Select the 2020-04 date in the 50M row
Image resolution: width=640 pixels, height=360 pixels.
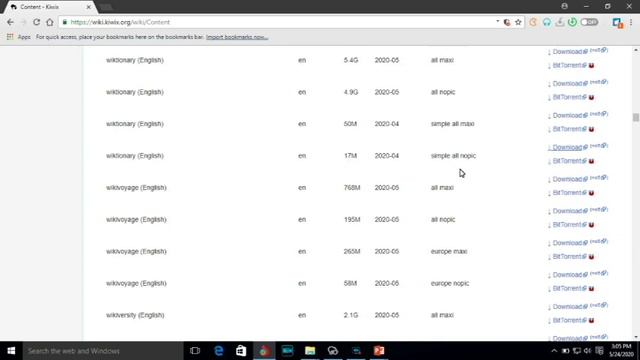387,124
